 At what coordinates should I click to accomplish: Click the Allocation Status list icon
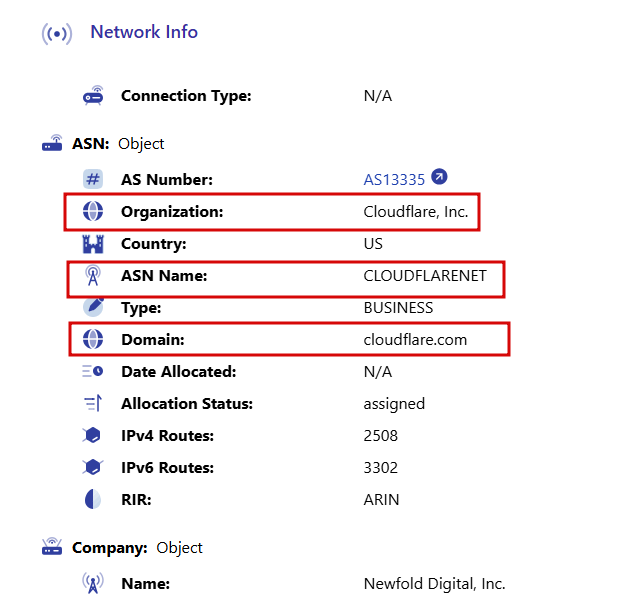click(x=93, y=403)
